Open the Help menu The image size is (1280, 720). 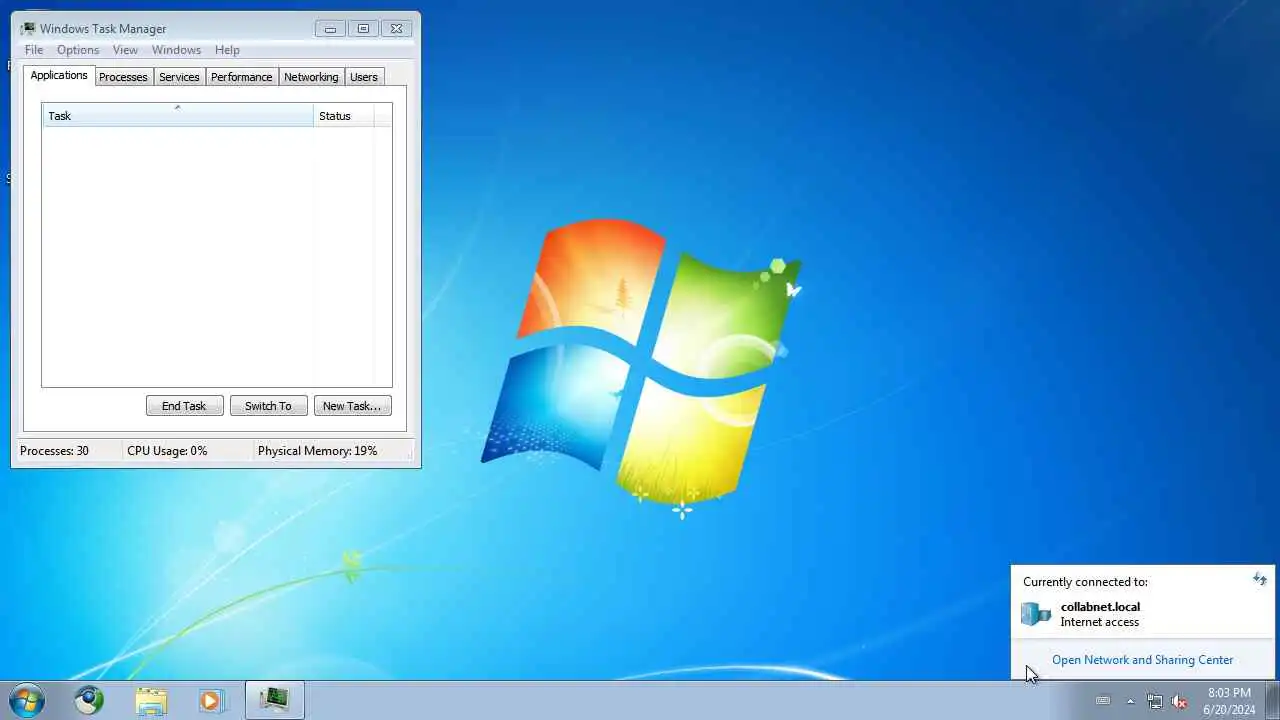point(227,50)
